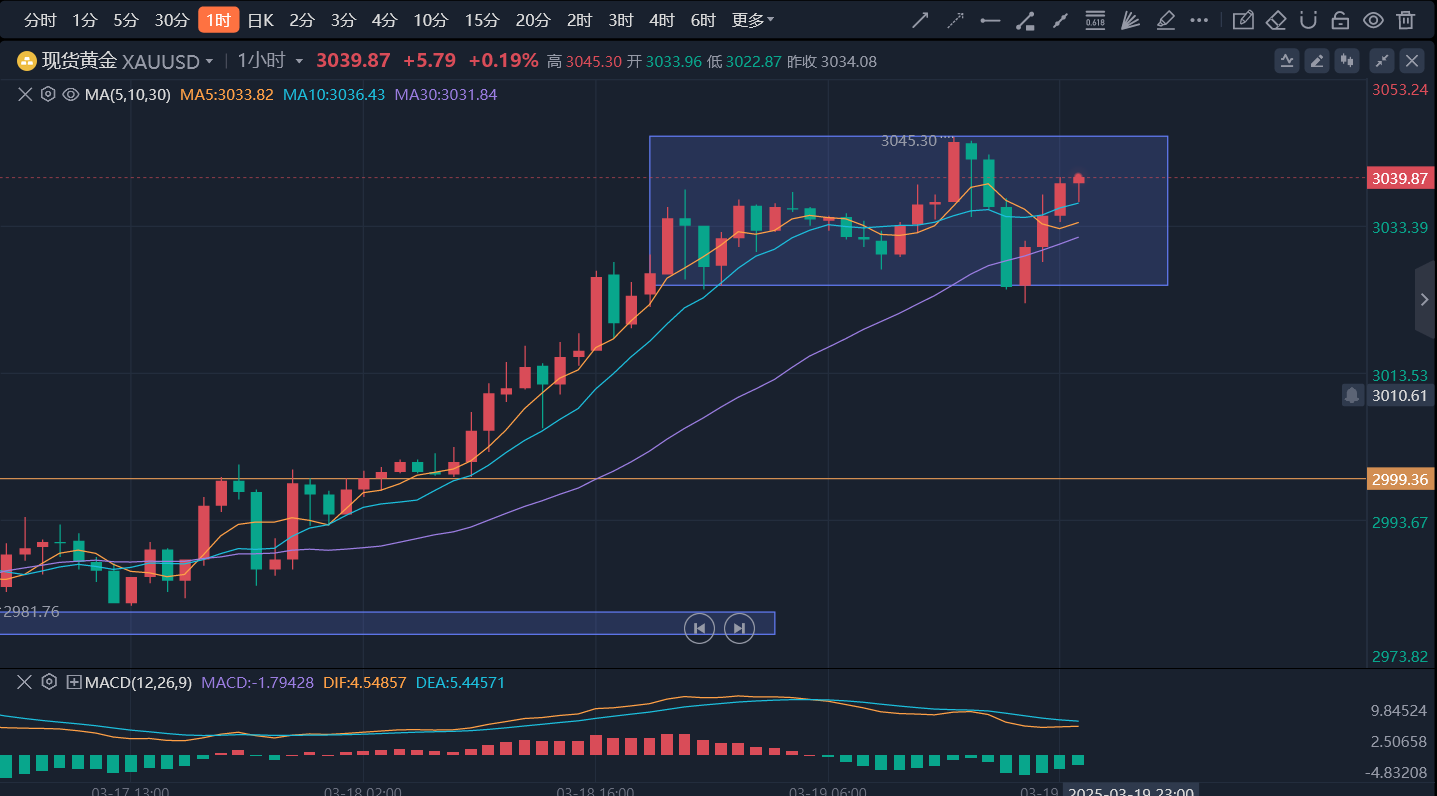Switch to 3时 timeframe

click(x=620, y=20)
